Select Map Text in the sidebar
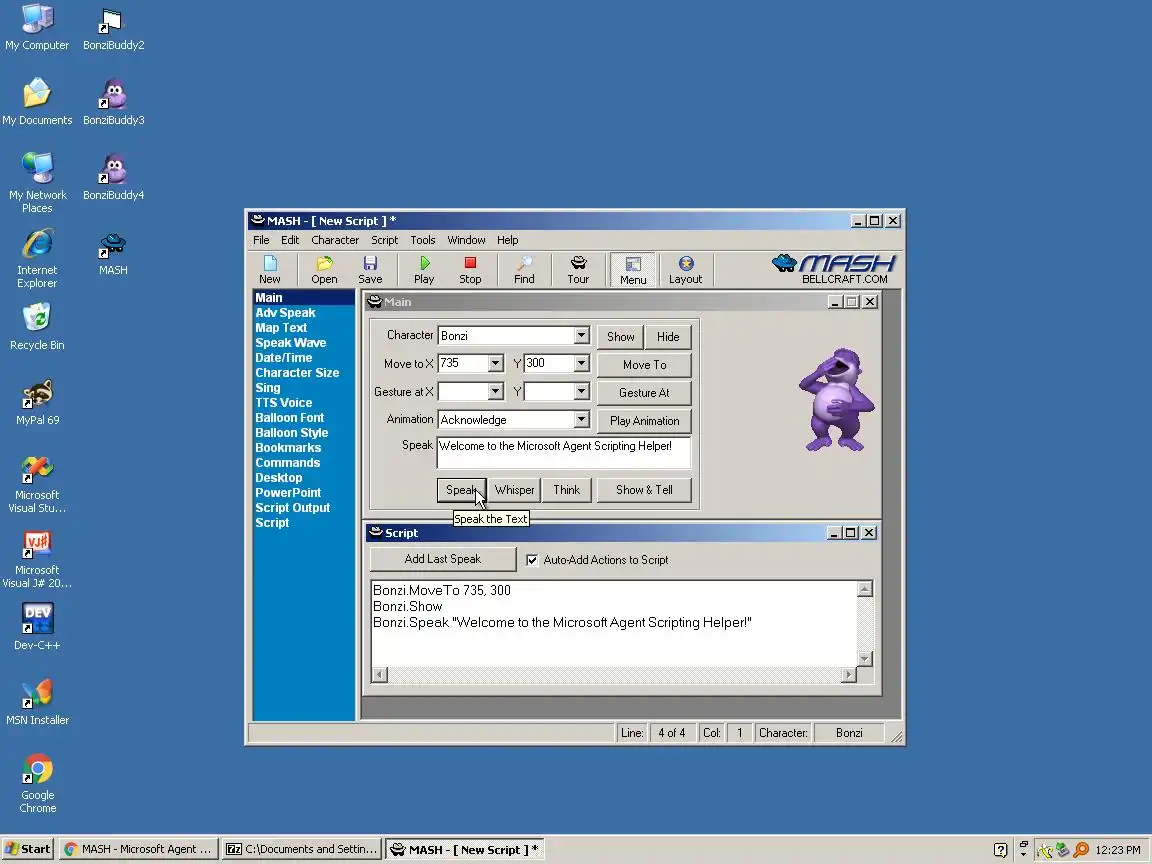 click(x=281, y=328)
